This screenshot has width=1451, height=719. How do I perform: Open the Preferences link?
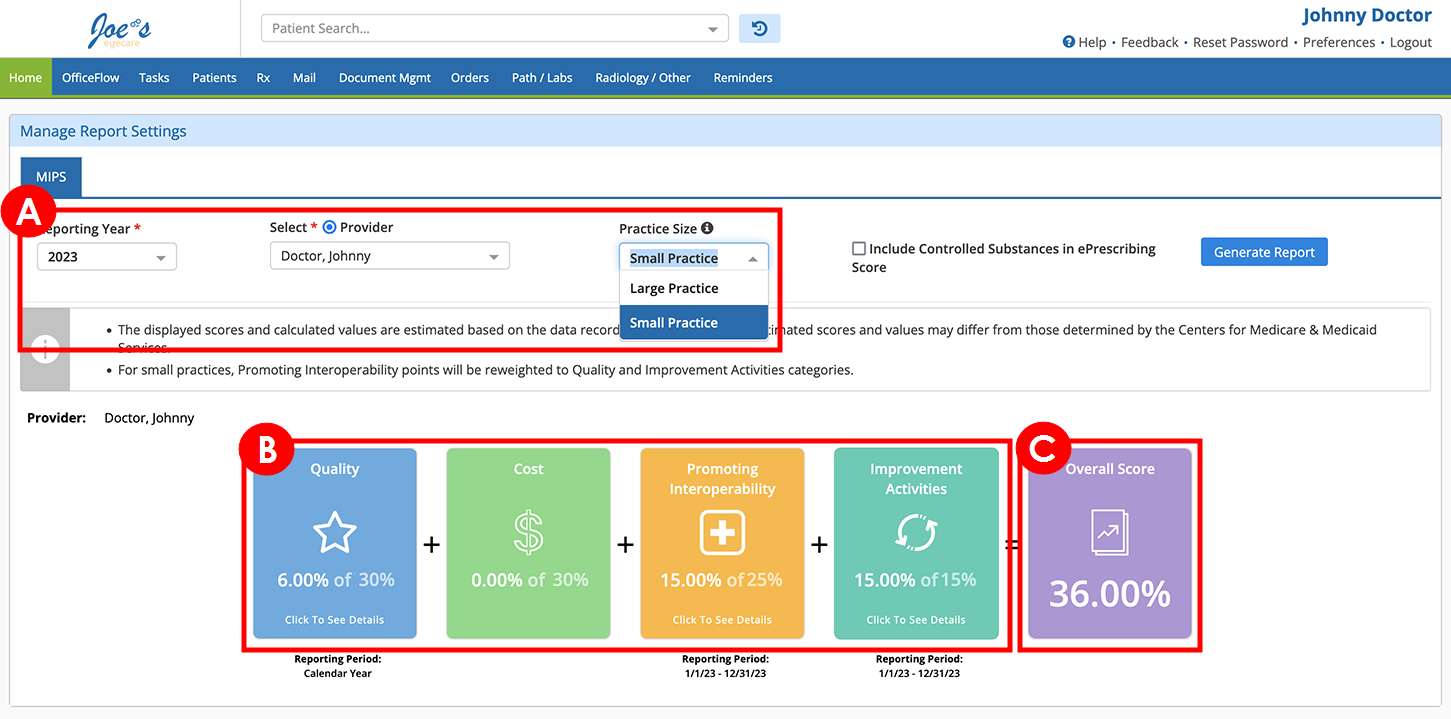pyautogui.click(x=1338, y=43)
